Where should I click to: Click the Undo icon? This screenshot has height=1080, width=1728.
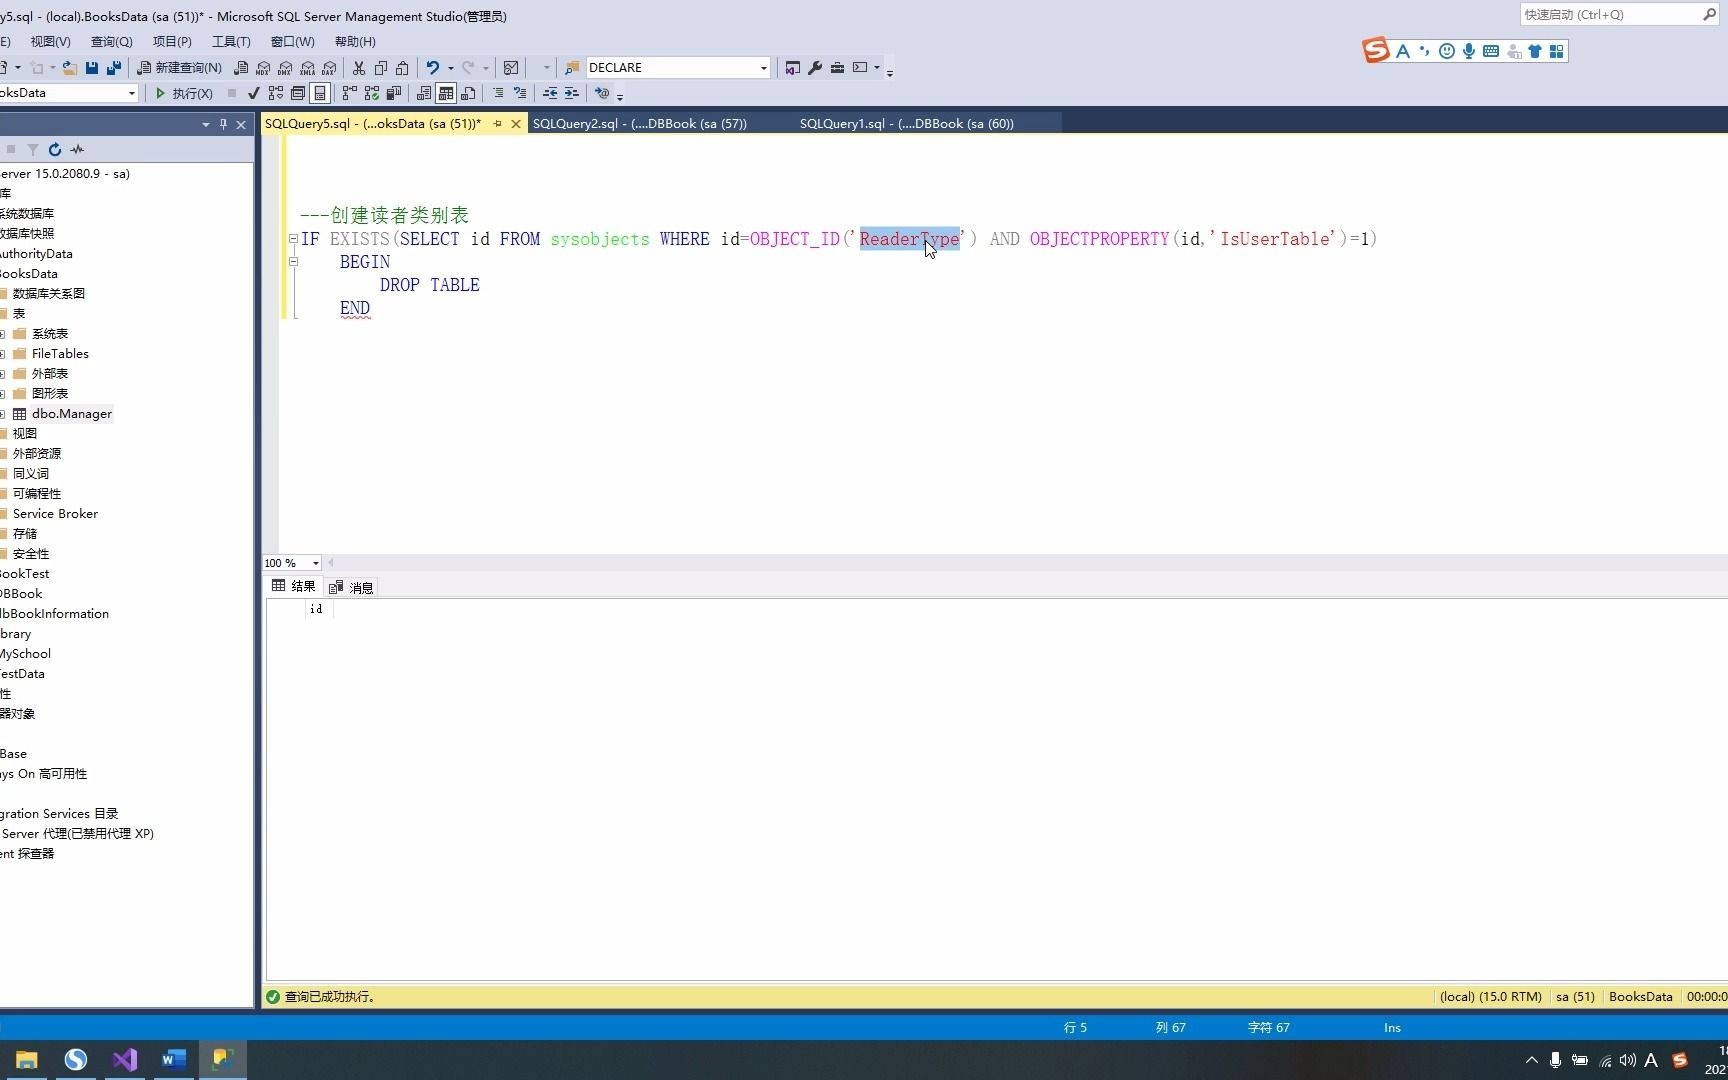click(x=431, y=67)
